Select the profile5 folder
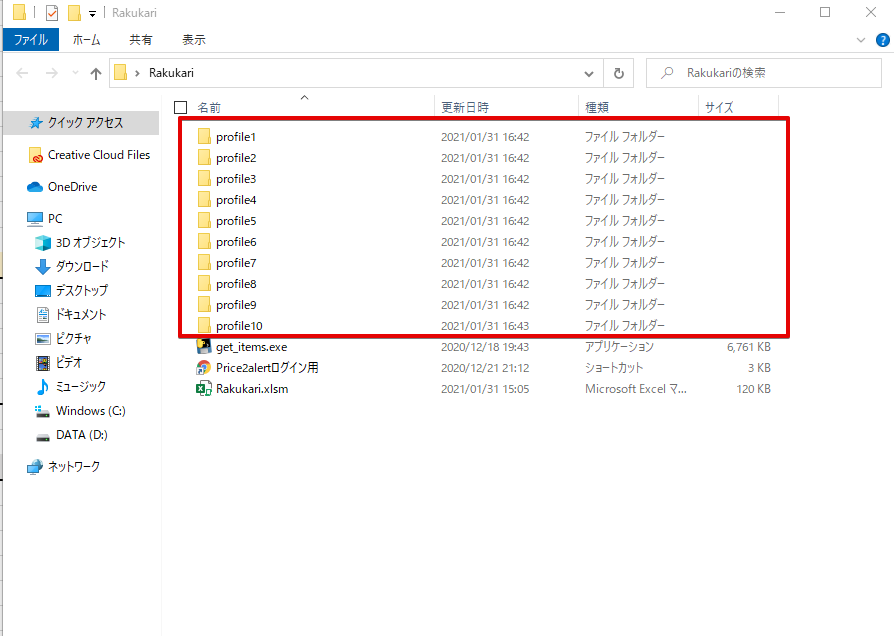 pyautogui.click(x=236, y=221)
